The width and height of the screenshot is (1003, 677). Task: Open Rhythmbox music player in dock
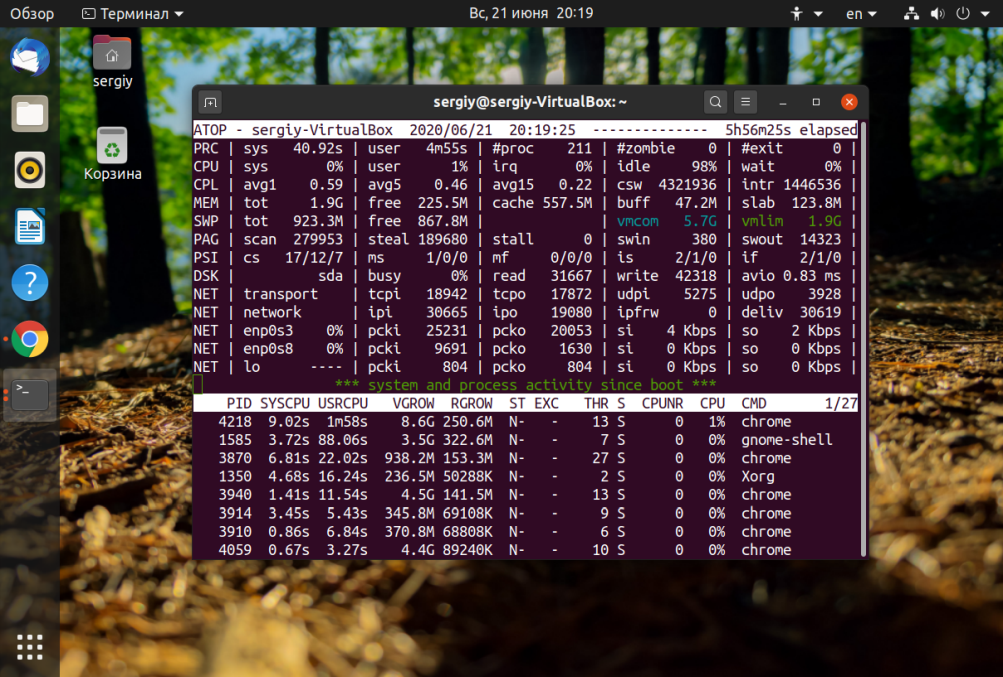30,170
